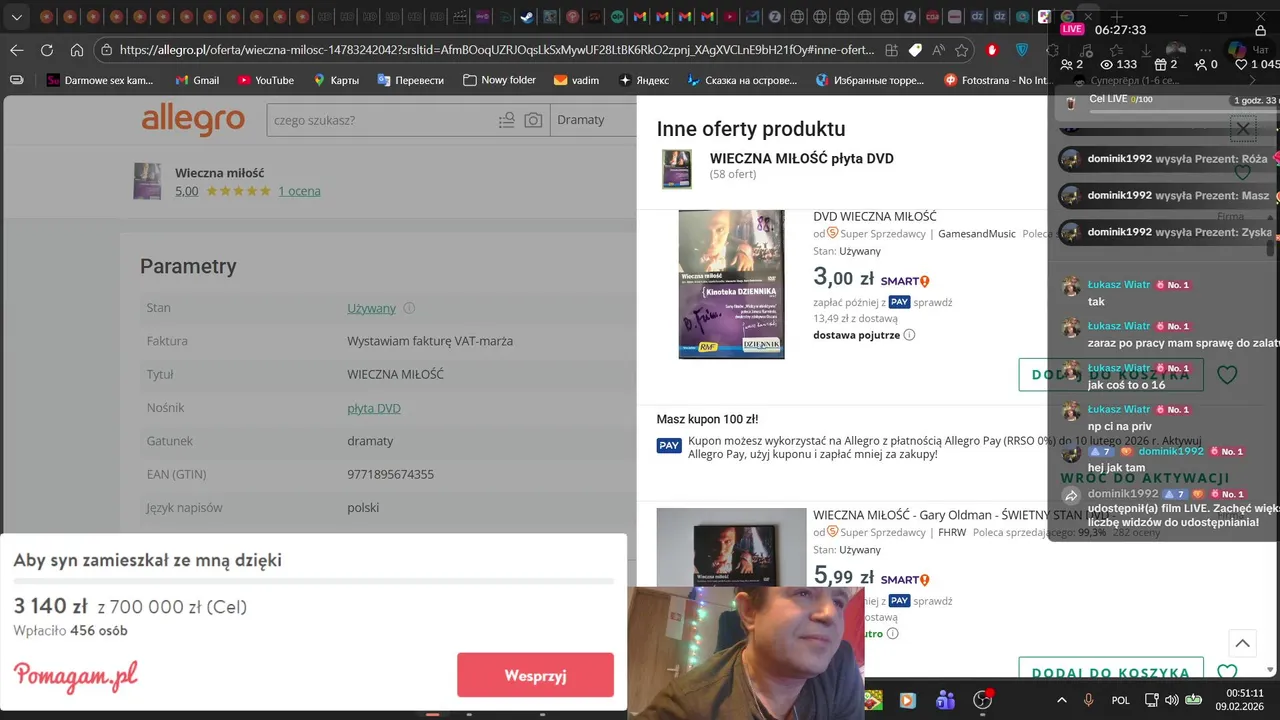Click chat message hej jak tam
This screenshot has height=720, width=1280.
coord(1116,468)
